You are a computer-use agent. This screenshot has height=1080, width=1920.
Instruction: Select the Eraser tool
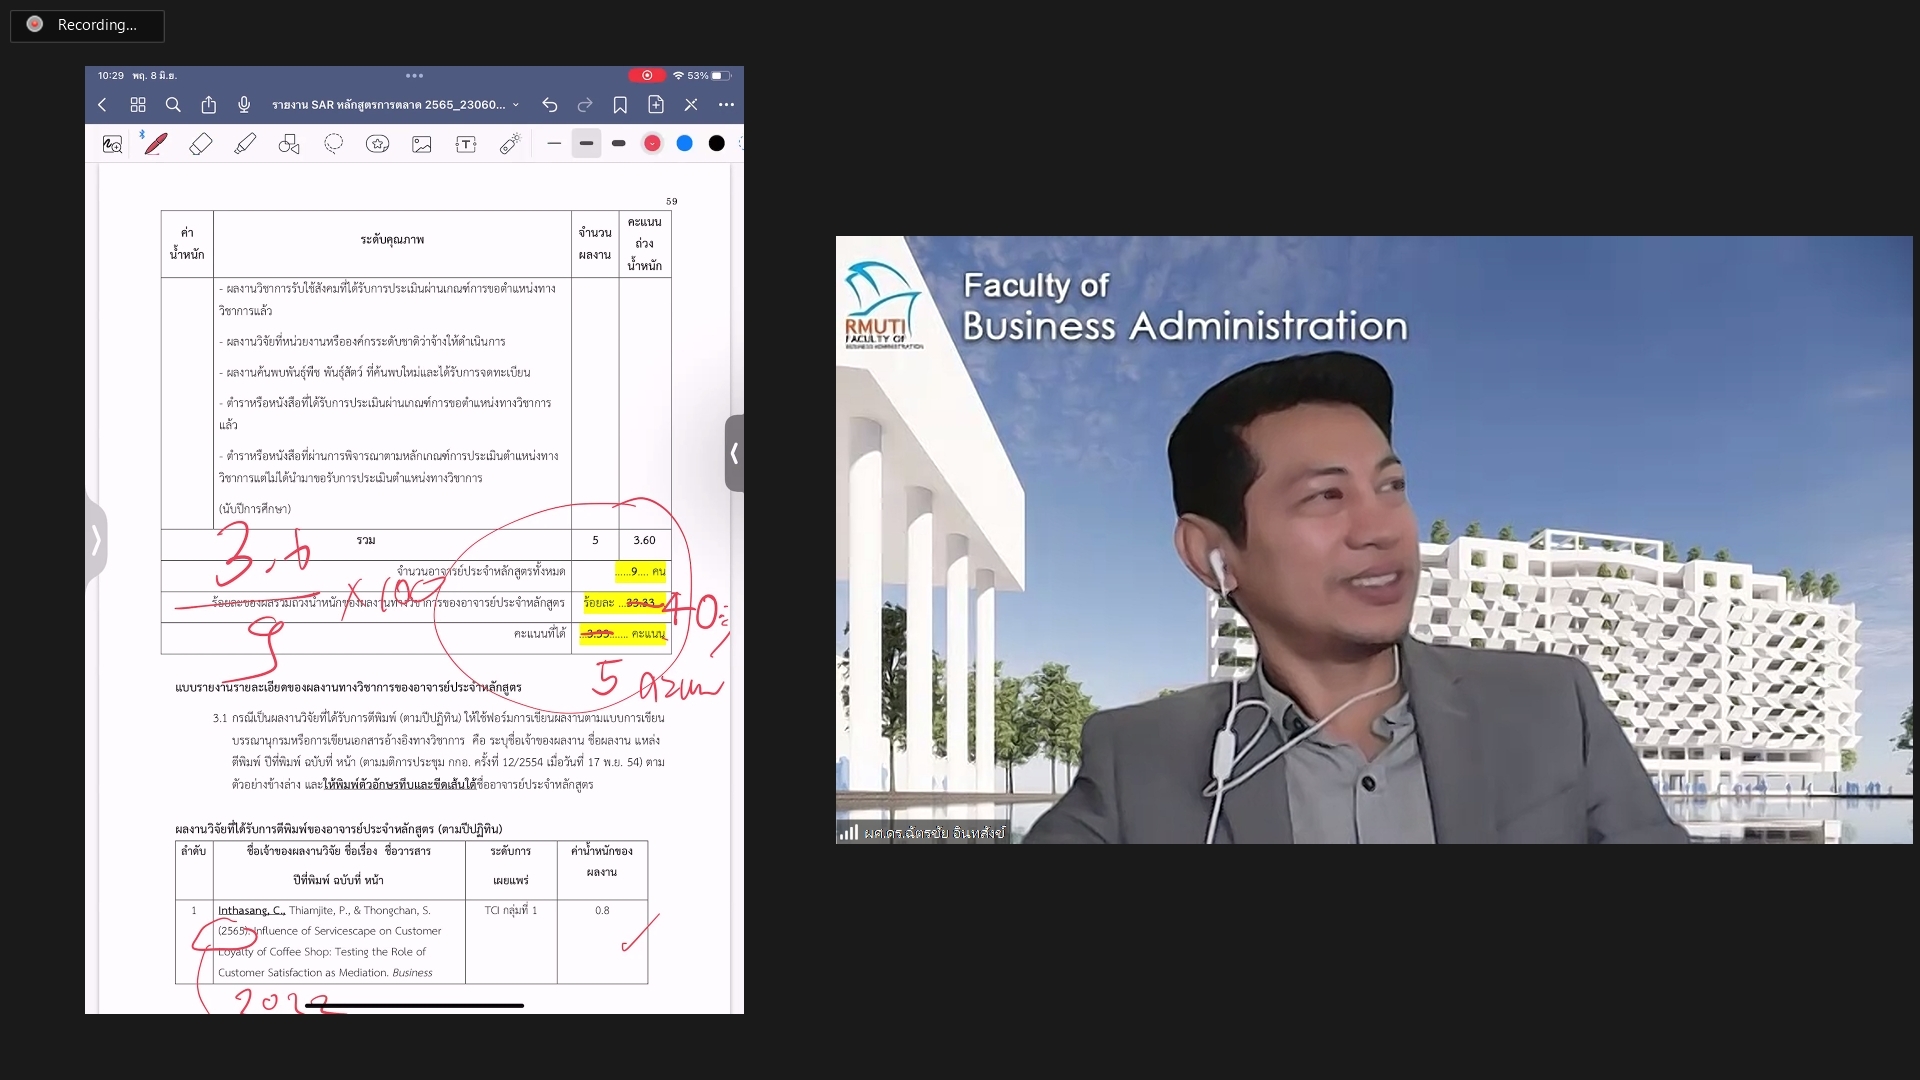[200, 144]
